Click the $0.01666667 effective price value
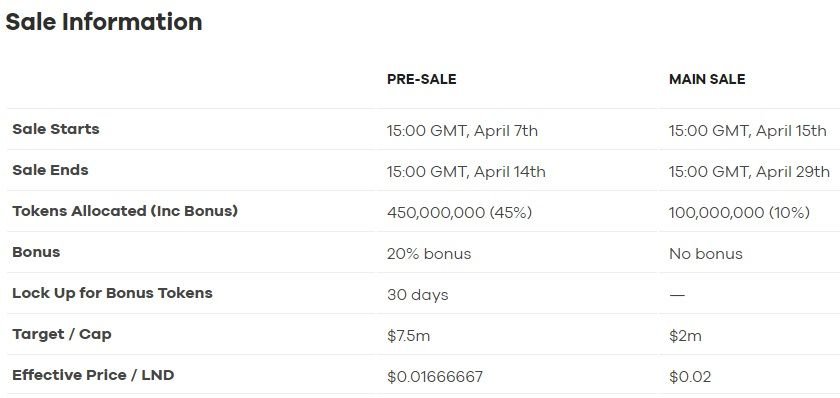840x398 pixels. (x=435, y=377)
